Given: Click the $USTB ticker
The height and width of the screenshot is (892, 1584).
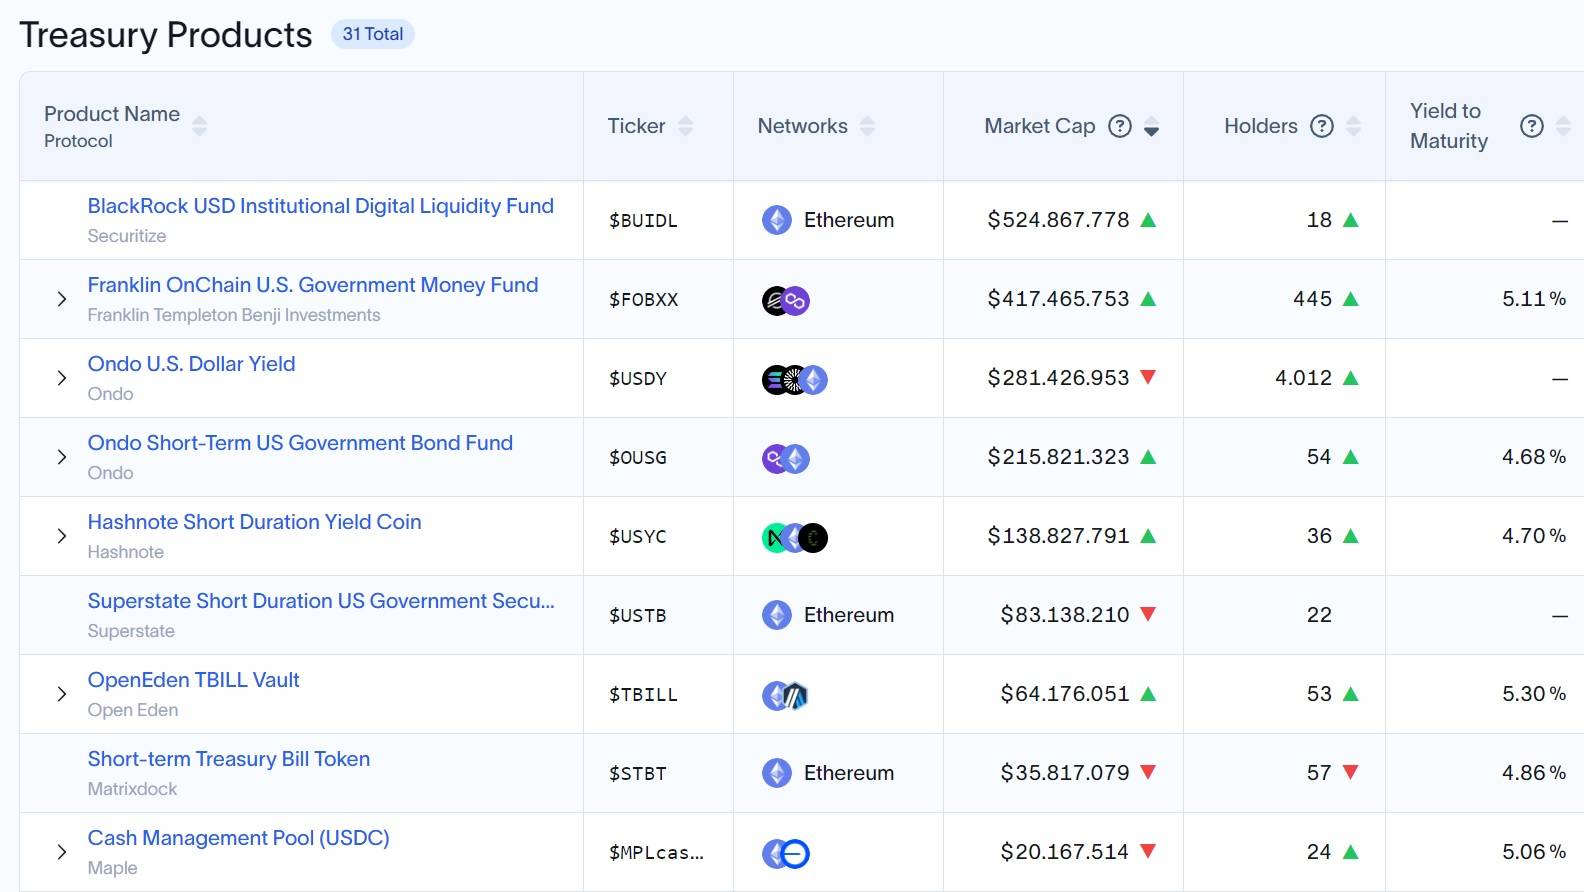Looking at the screenshot, I should [637, 615].
